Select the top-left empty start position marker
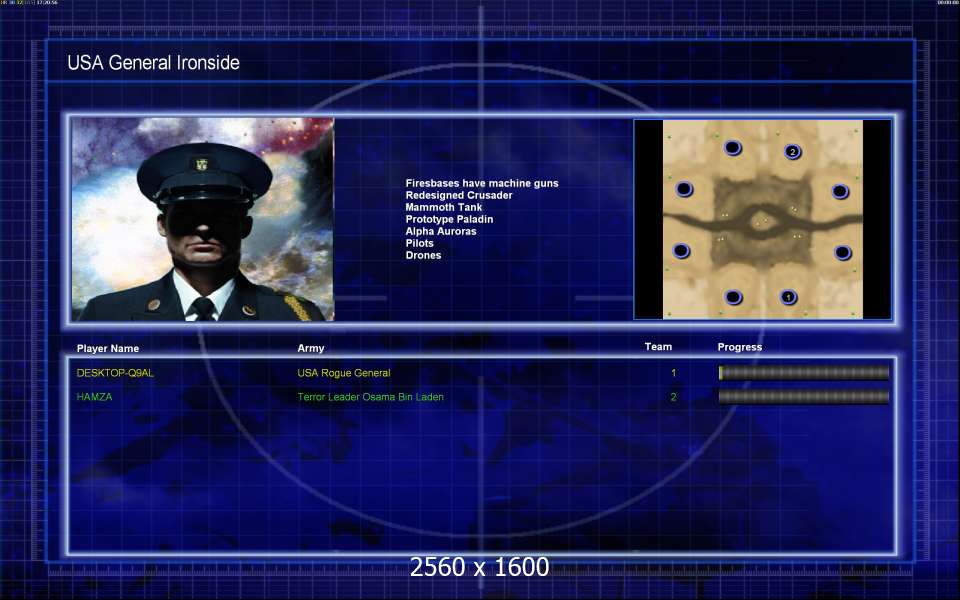960x600 pixels. [732, 148]
